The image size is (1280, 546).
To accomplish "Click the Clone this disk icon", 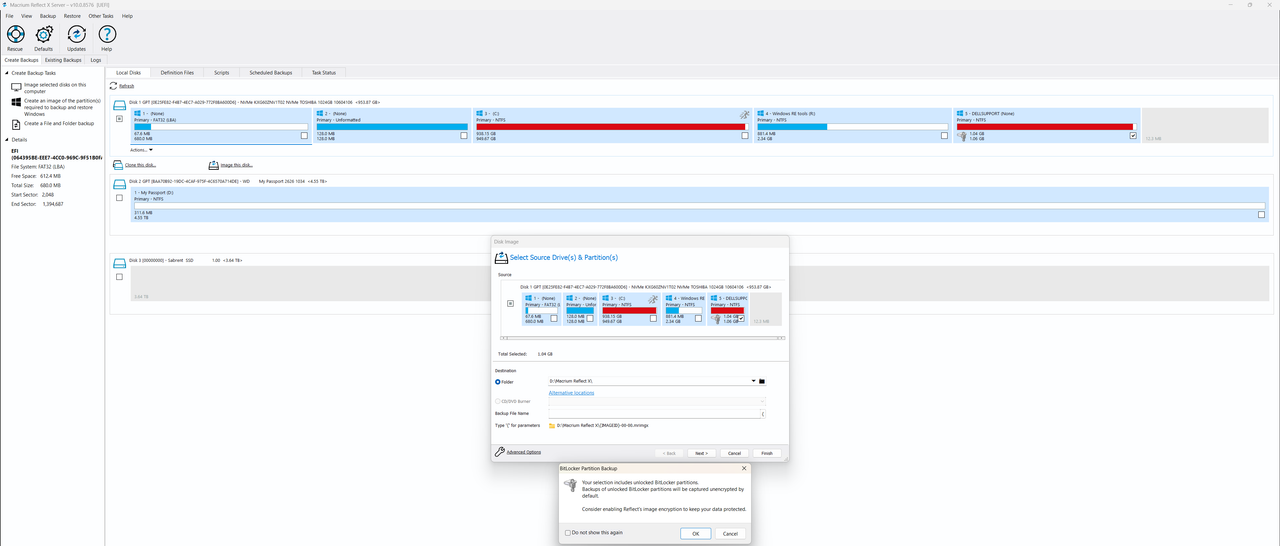I will click(118, 165).
